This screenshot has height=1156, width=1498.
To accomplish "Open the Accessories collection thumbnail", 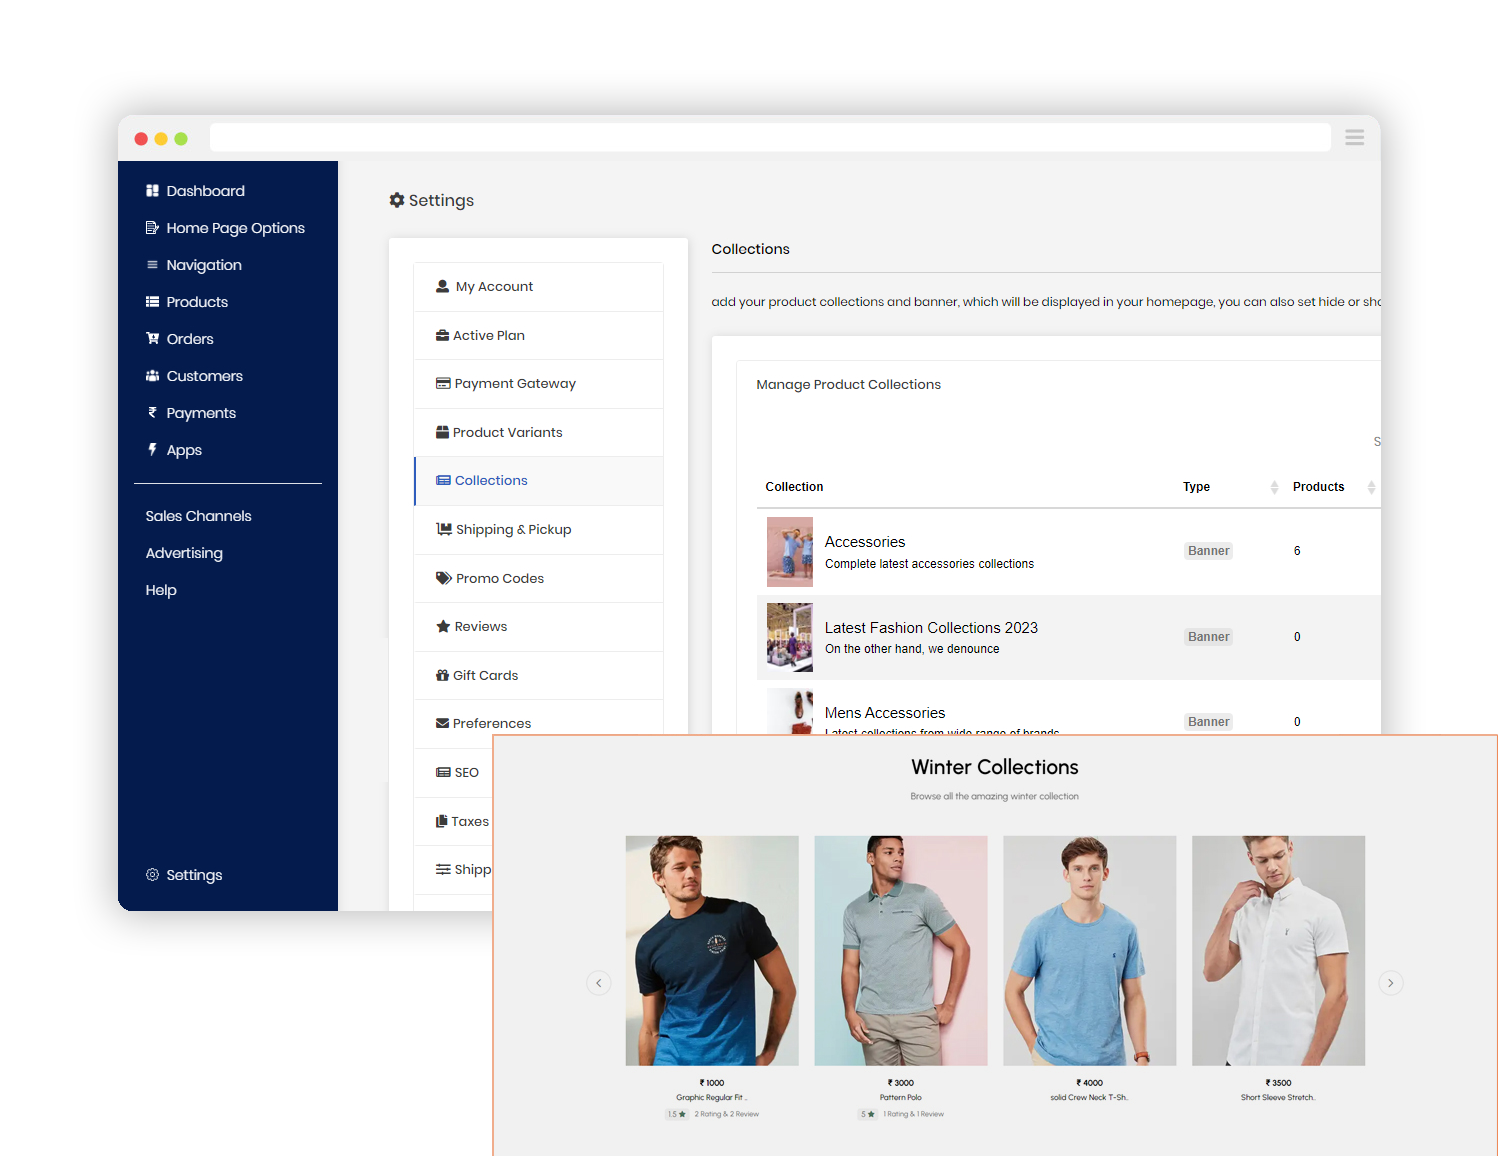I will click(789, 552).
